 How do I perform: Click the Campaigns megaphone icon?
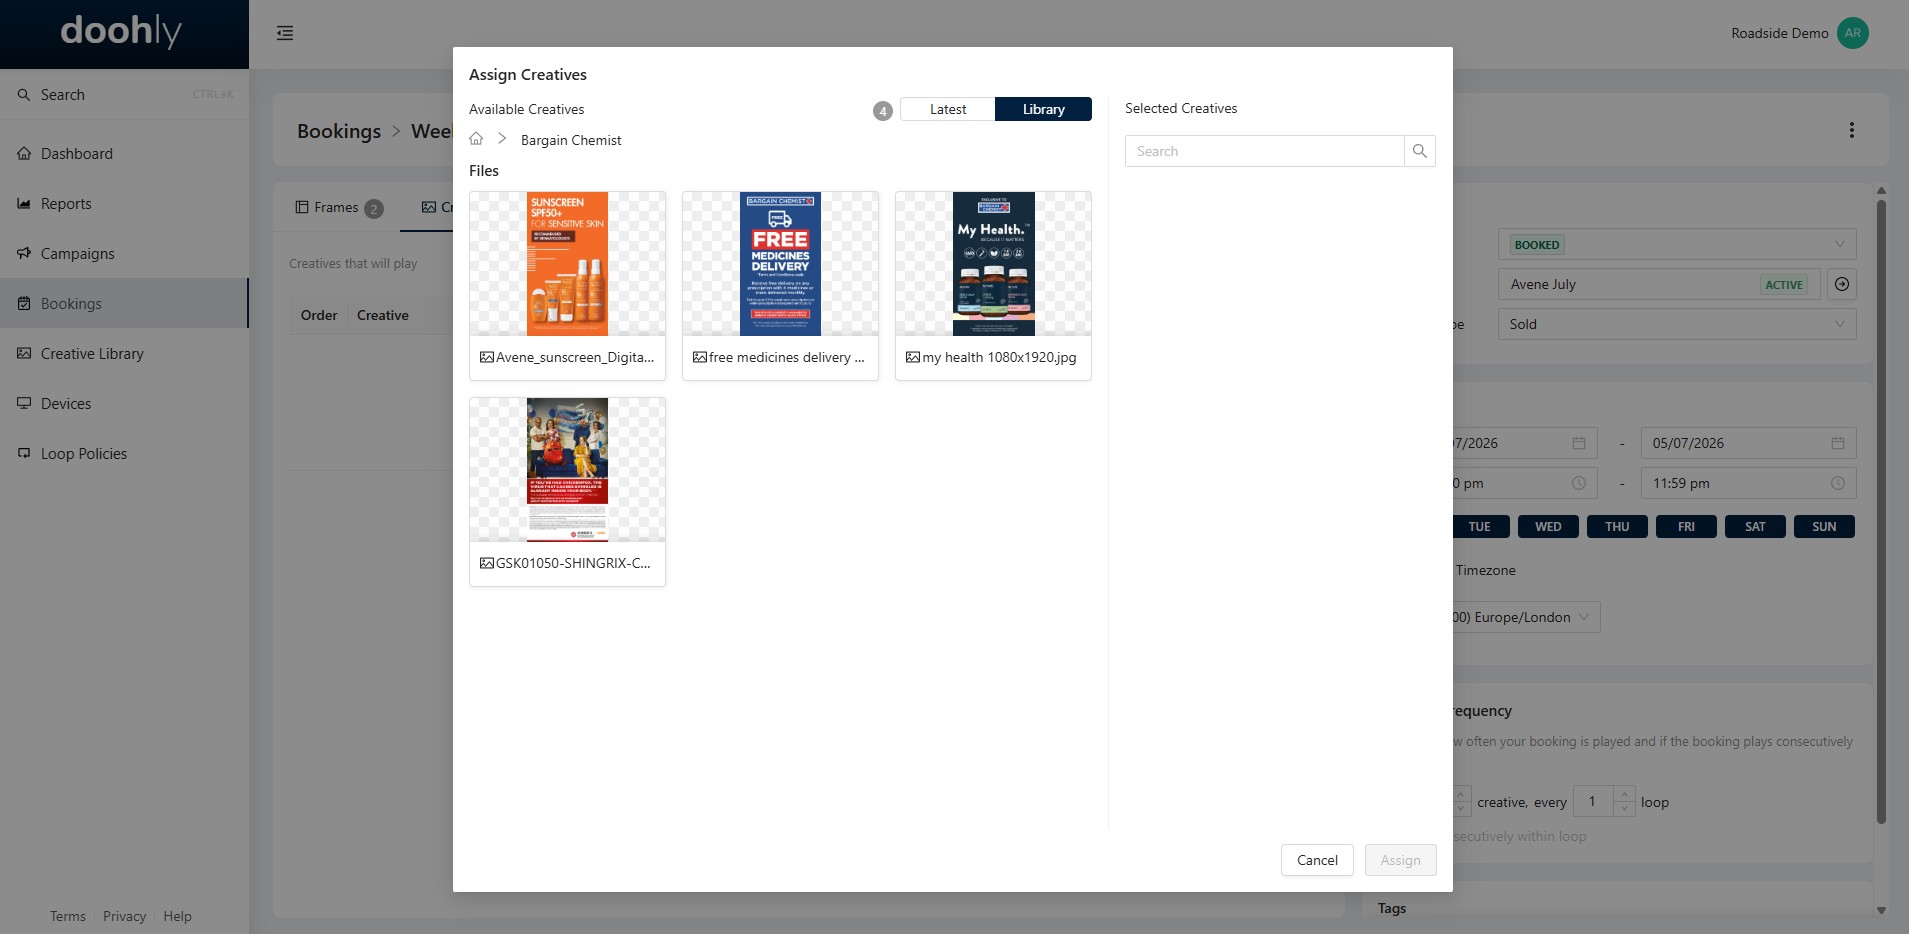24,254
